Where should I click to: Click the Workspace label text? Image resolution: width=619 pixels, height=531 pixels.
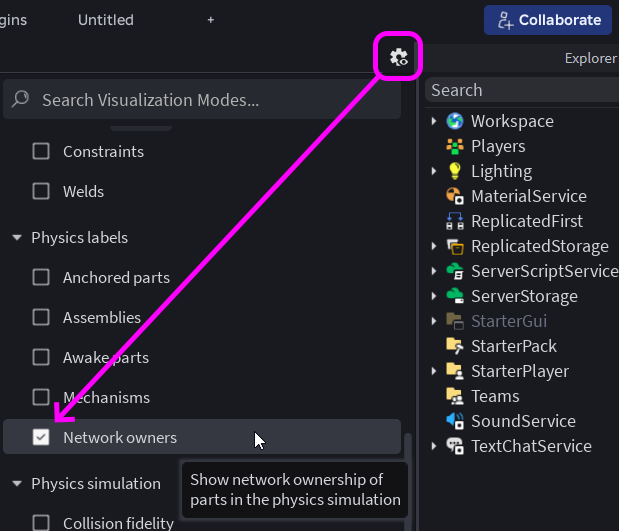coord(512,121)
